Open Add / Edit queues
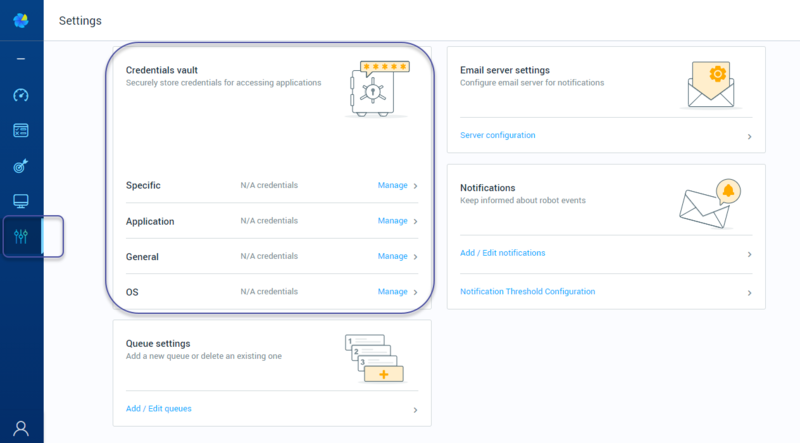The width and height of the screenshot is (800, 443). [x=159, y=409]
